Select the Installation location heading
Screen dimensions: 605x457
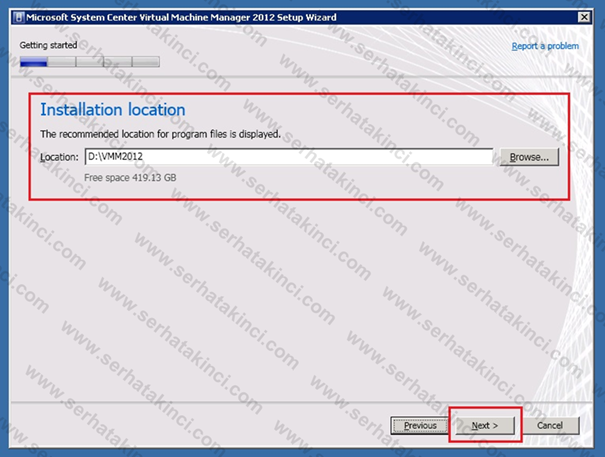click(x=113, y=110)
